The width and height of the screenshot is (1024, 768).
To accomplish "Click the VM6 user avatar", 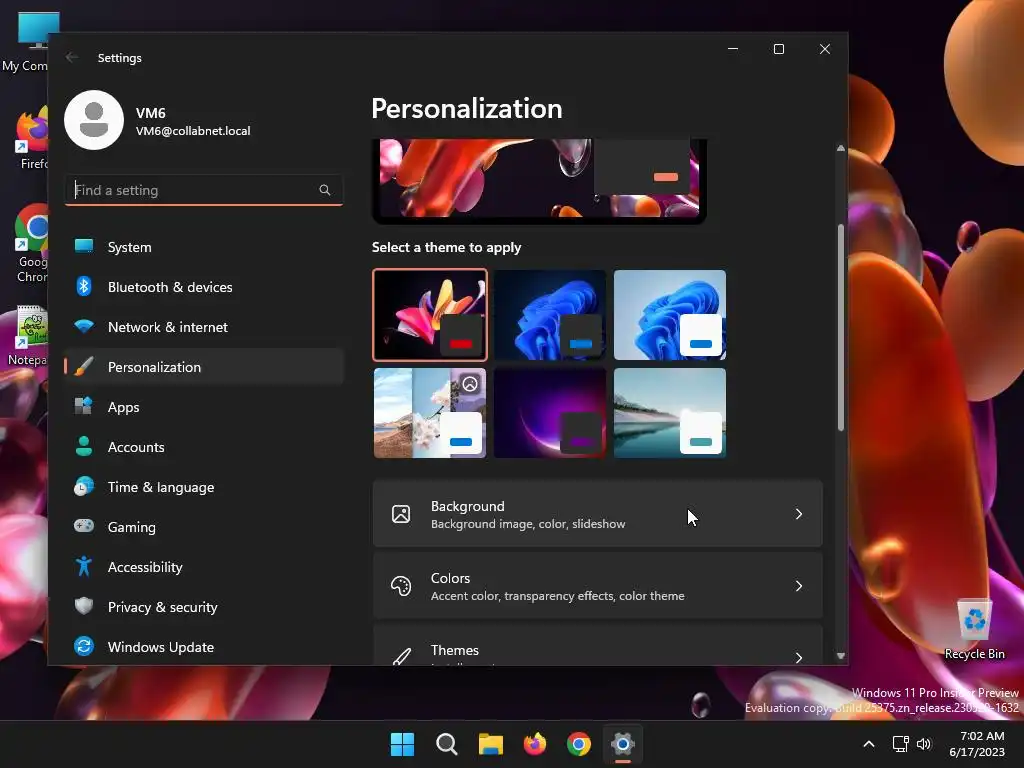I will coord(94,120).
